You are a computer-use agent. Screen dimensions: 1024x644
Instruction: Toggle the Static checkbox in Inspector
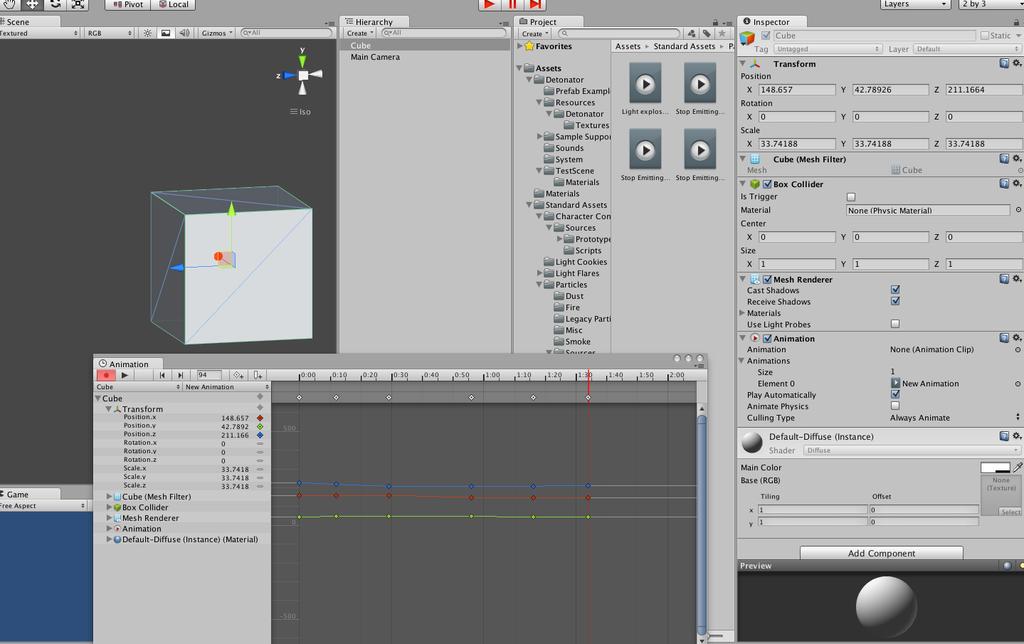(x=984, y=35)
